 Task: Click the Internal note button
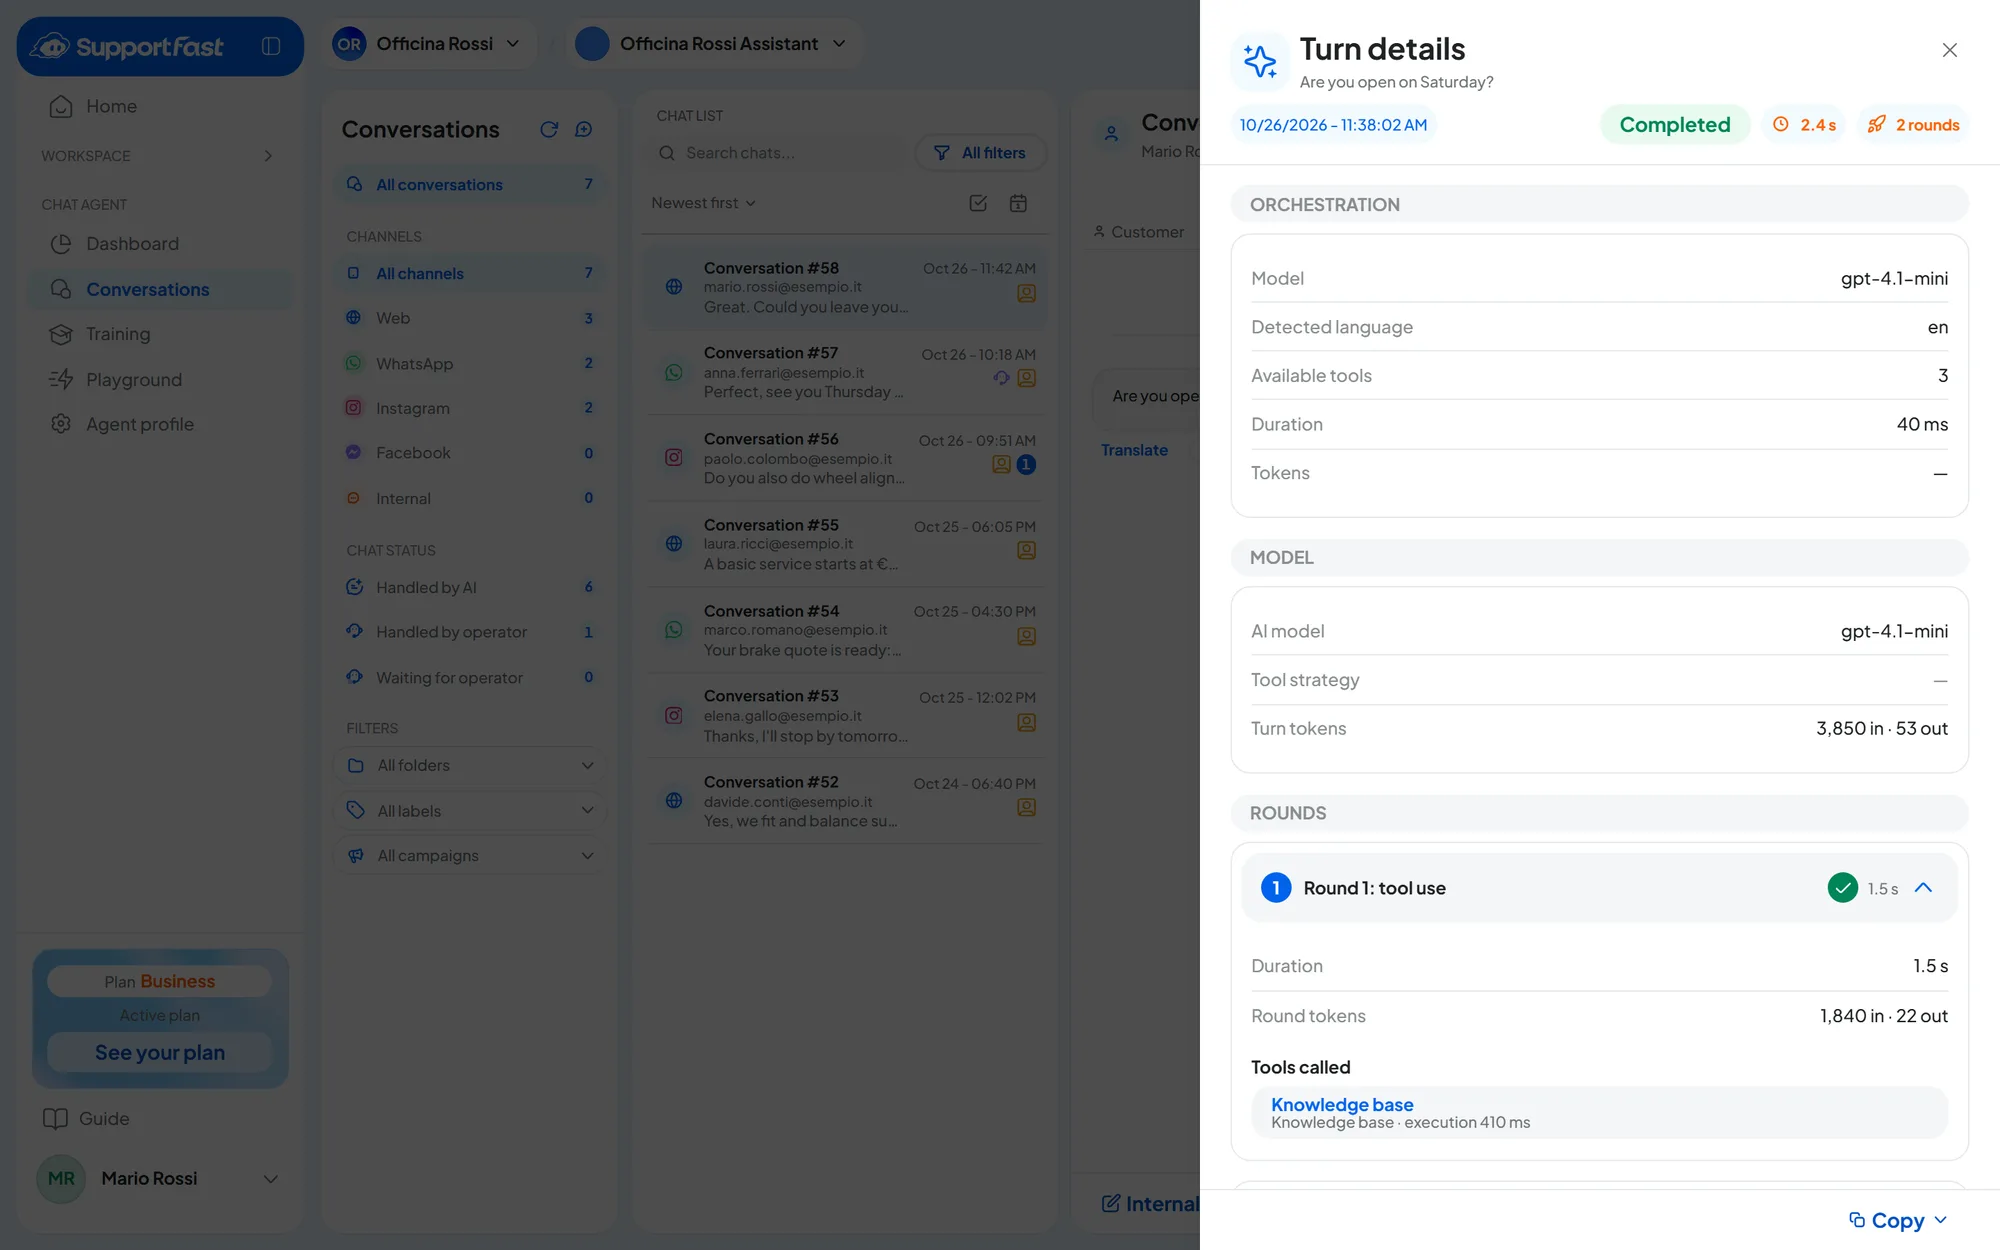tap(1150, 1204)
